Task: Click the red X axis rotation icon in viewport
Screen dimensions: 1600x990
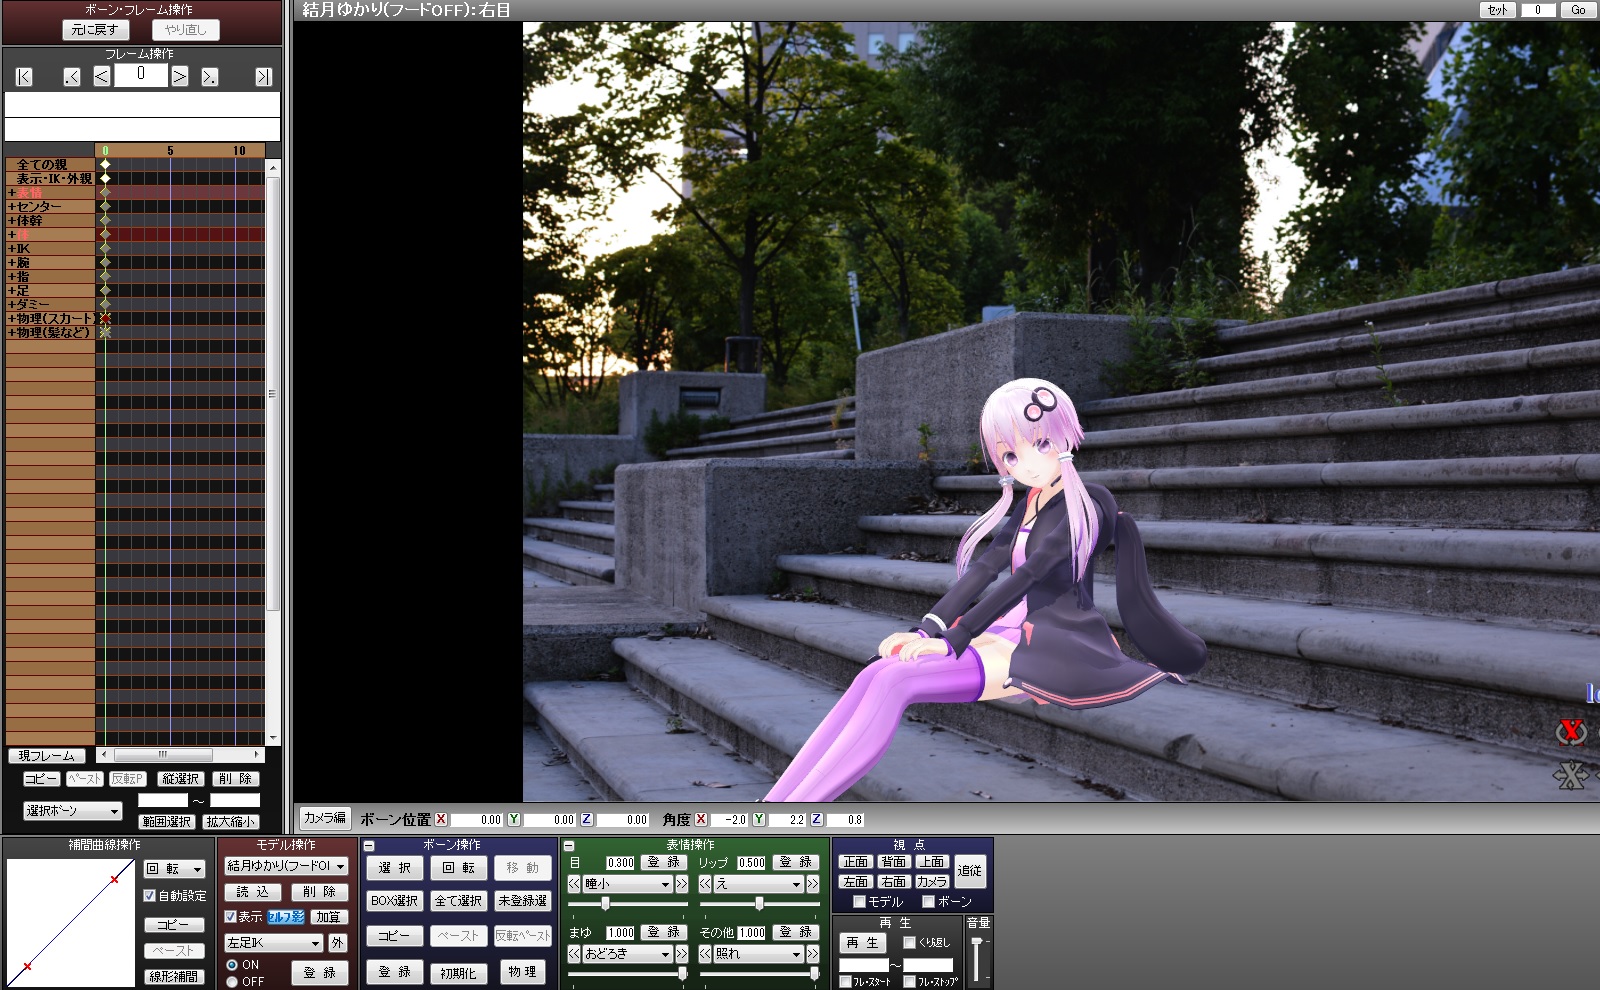Action: tap(1571, 732)
